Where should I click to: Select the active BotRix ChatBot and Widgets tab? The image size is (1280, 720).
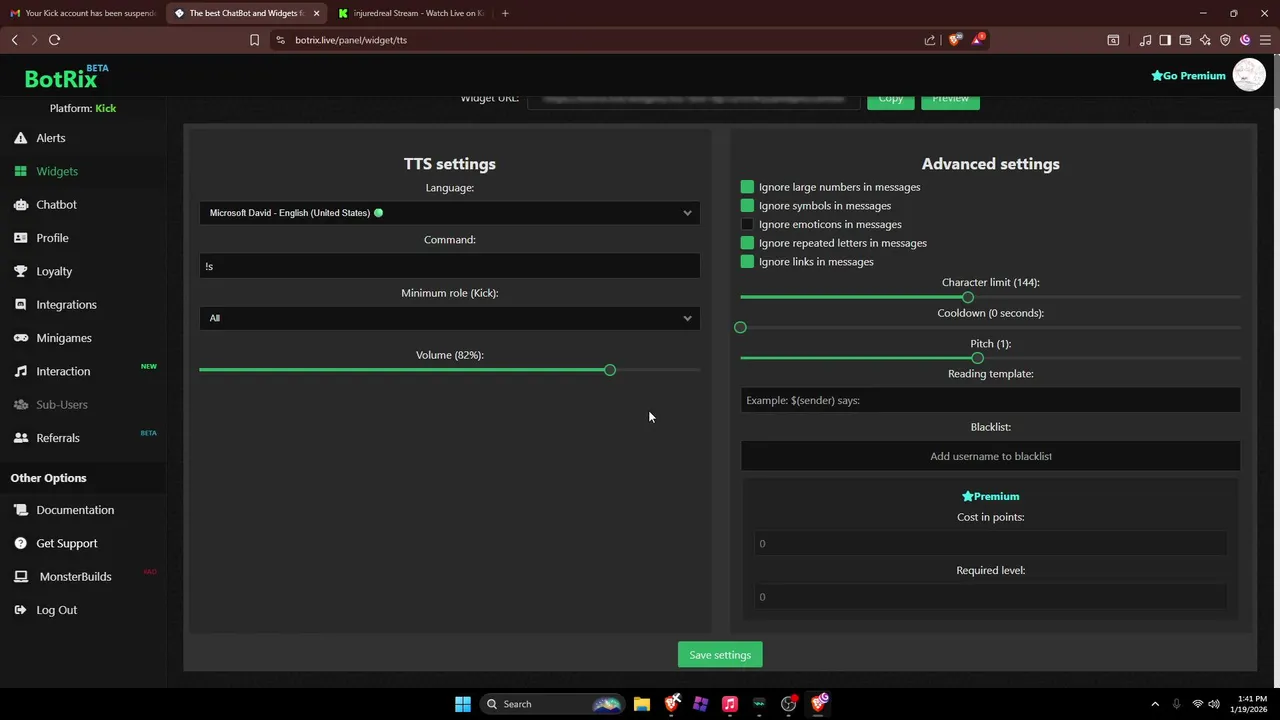pyautogui.click(x=246, y=13)
